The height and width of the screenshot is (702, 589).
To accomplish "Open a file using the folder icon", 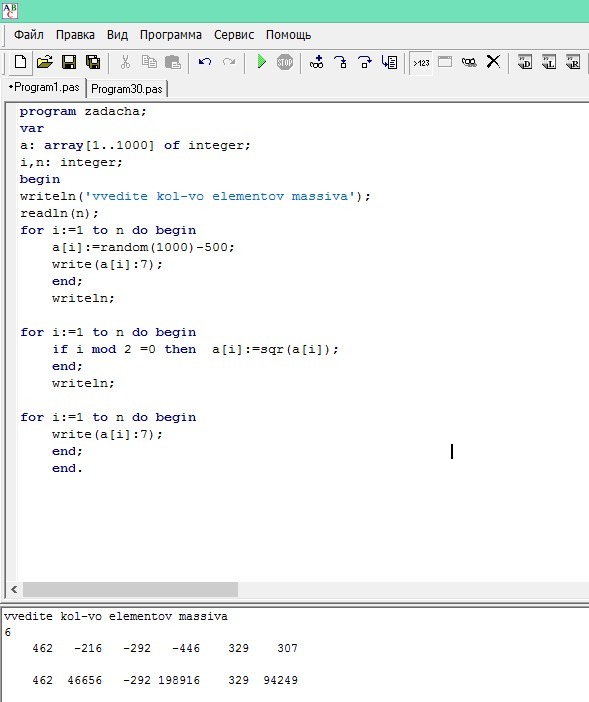I will tap(45, 62).
